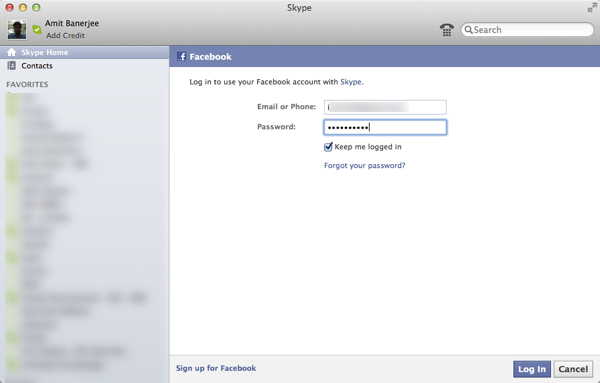This screenshot has height=383, width=600.
Task: Open the Forgot your password? link
Action: tap(365, 165)
